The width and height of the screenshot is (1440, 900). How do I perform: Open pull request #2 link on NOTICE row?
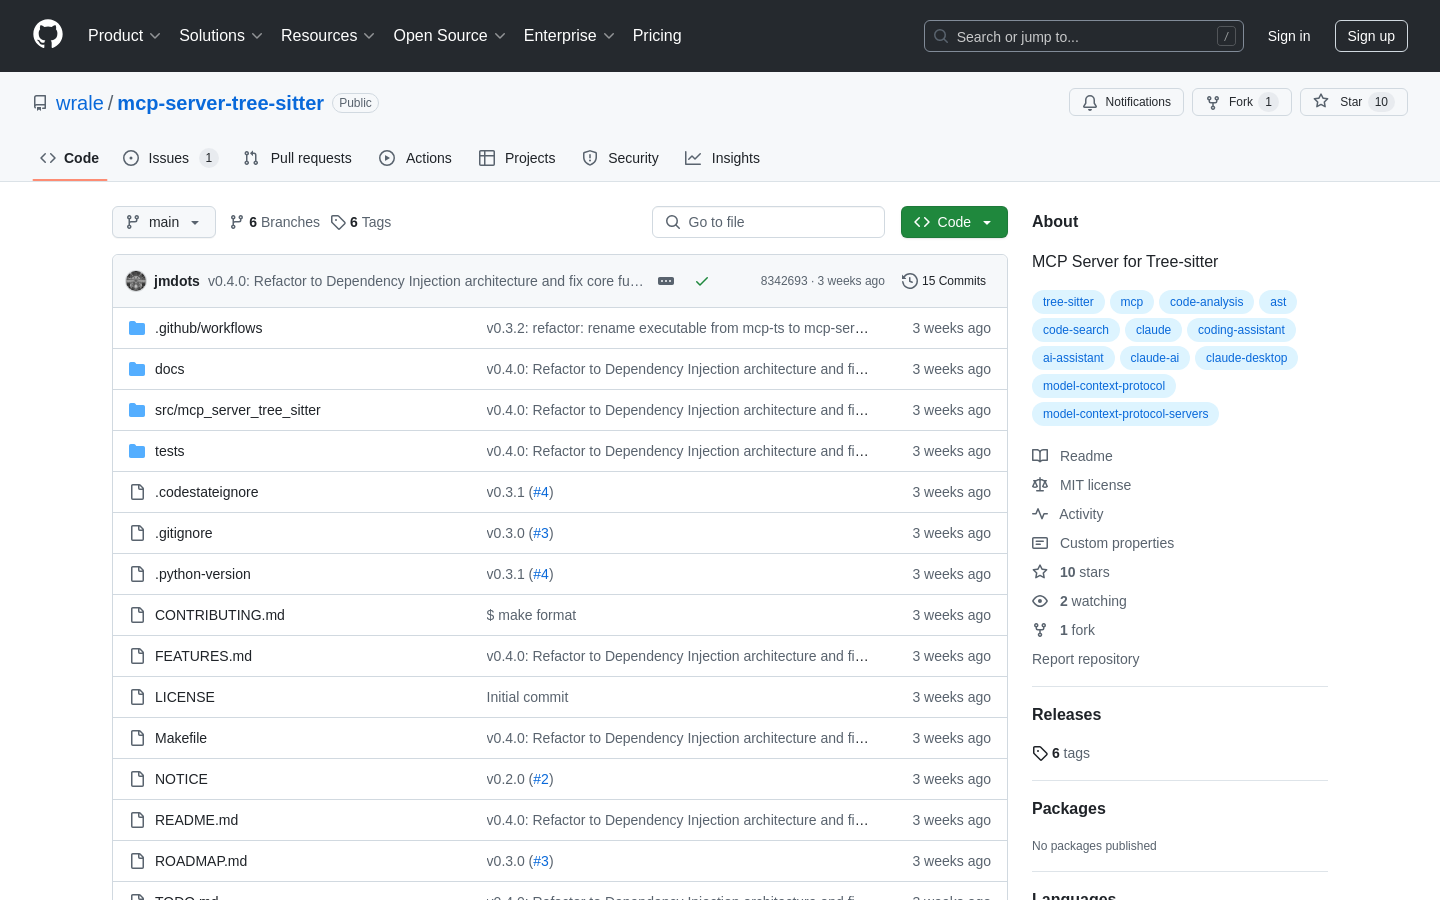541,779
